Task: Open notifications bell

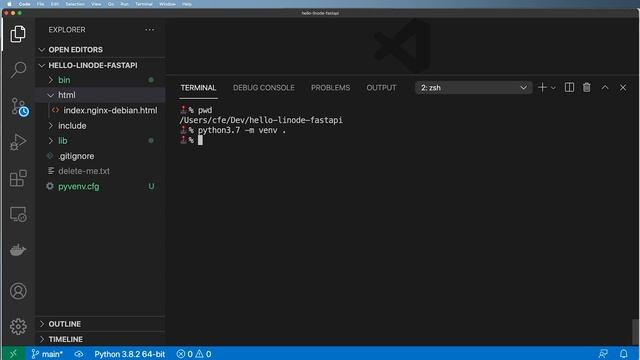Action: (x=623, y=353)
